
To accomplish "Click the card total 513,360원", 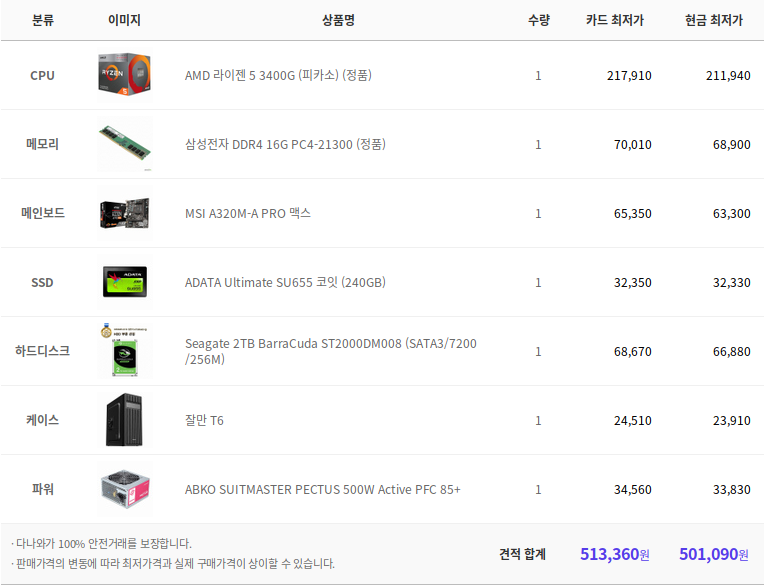I will click(615, 554).
